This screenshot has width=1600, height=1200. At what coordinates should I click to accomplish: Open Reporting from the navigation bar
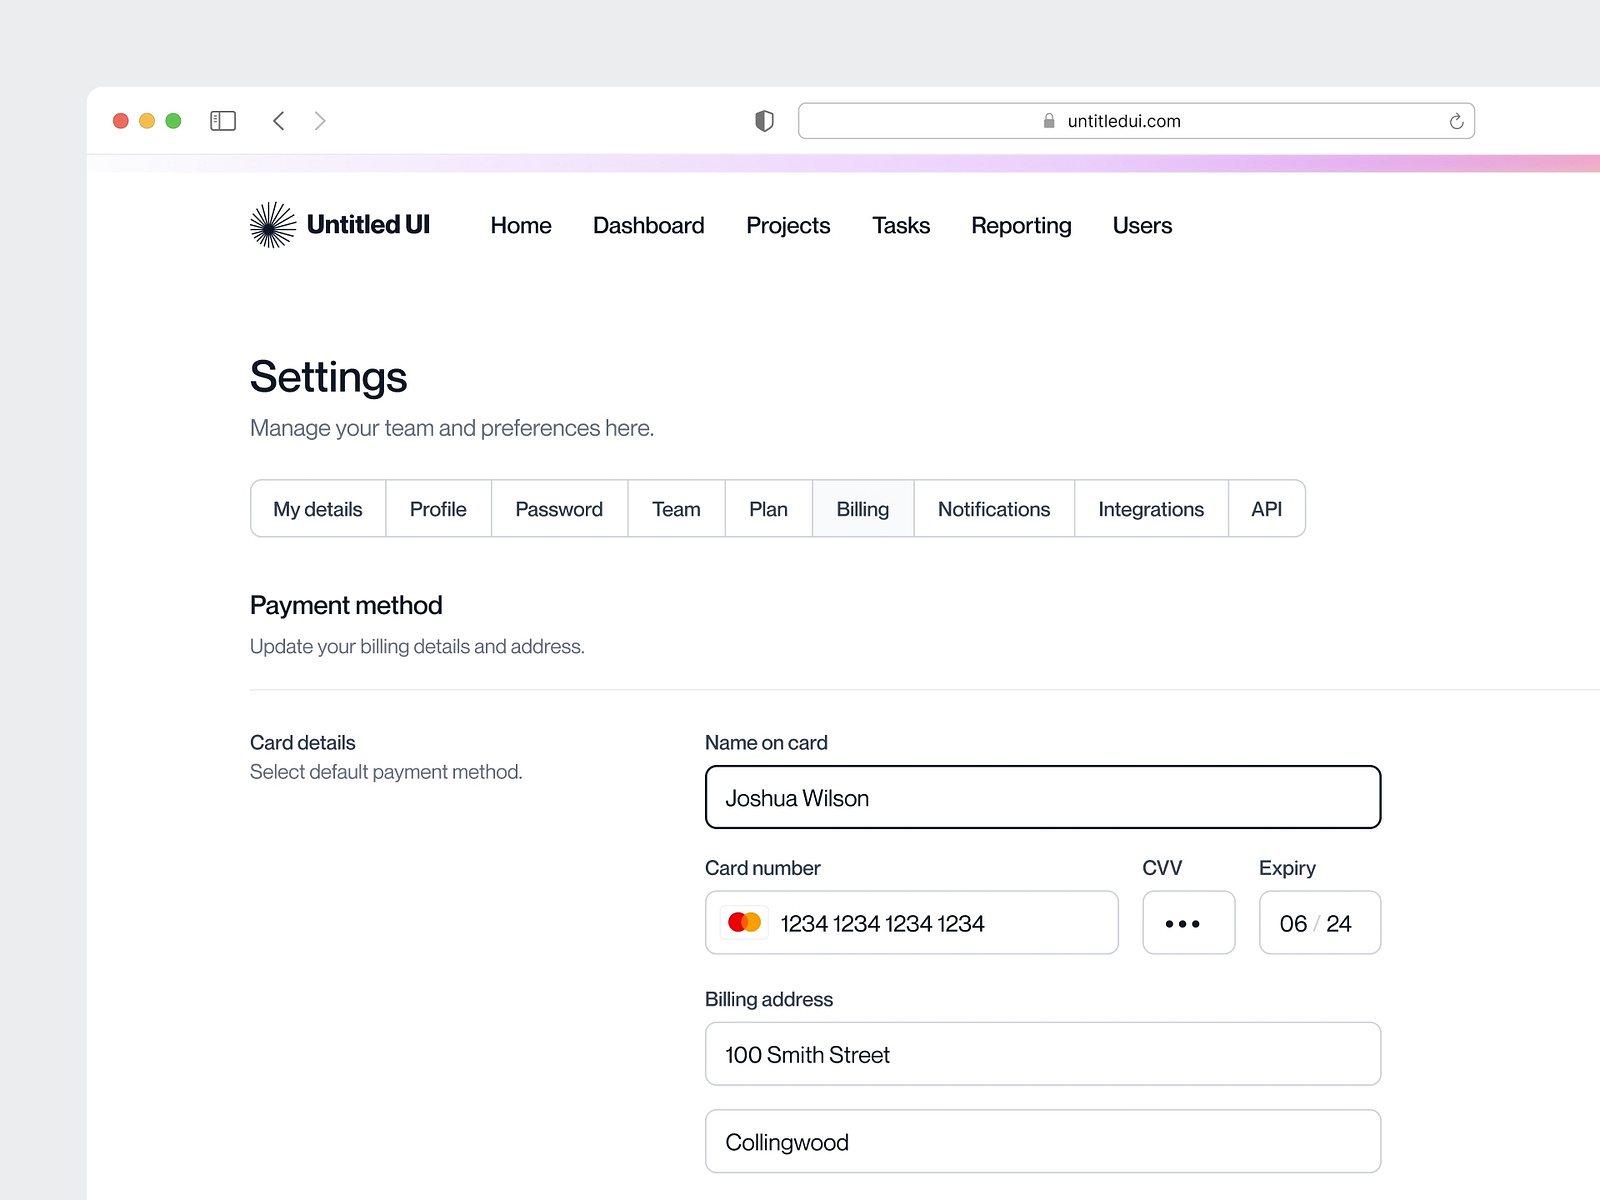[x=1021, y=225]
